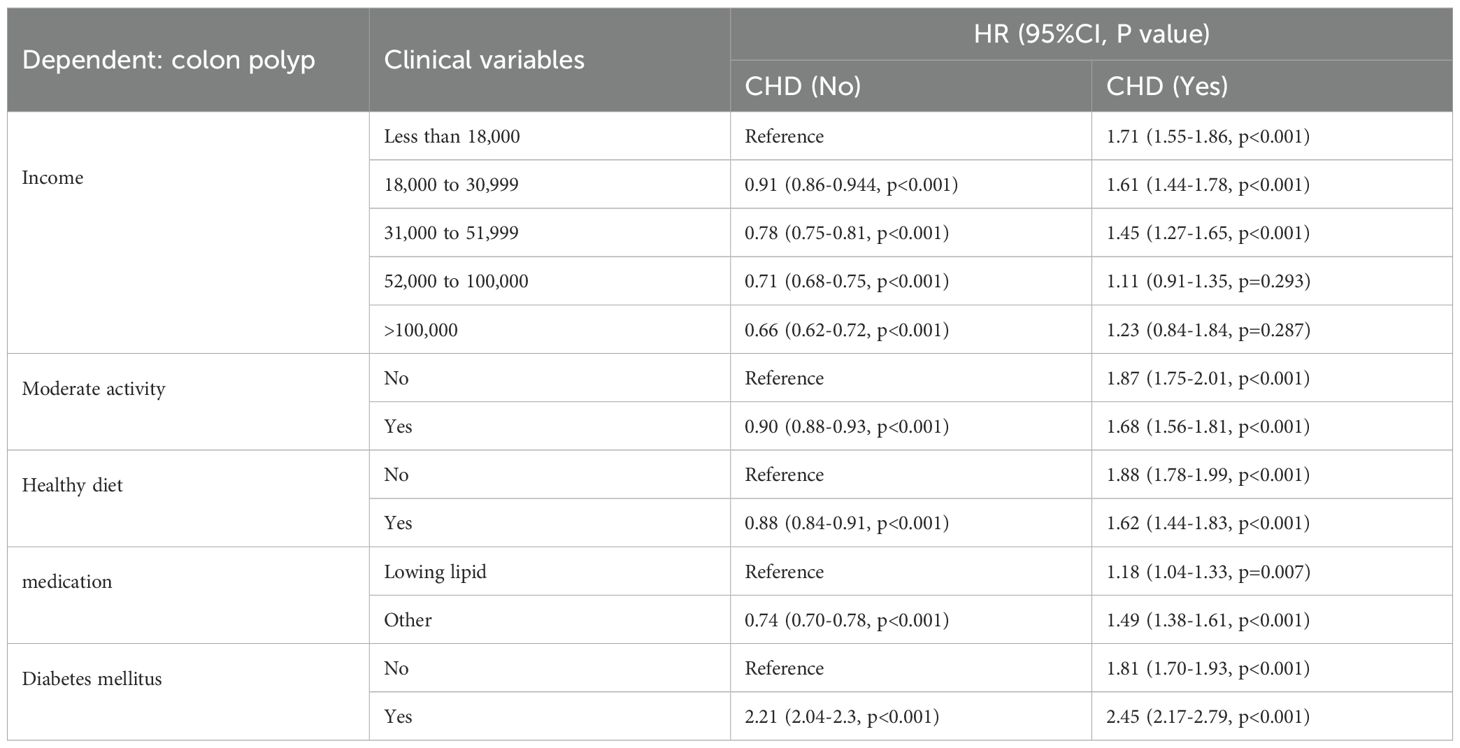
Task: Click the '>100,000' income category cell
Action: coord(421,329)
